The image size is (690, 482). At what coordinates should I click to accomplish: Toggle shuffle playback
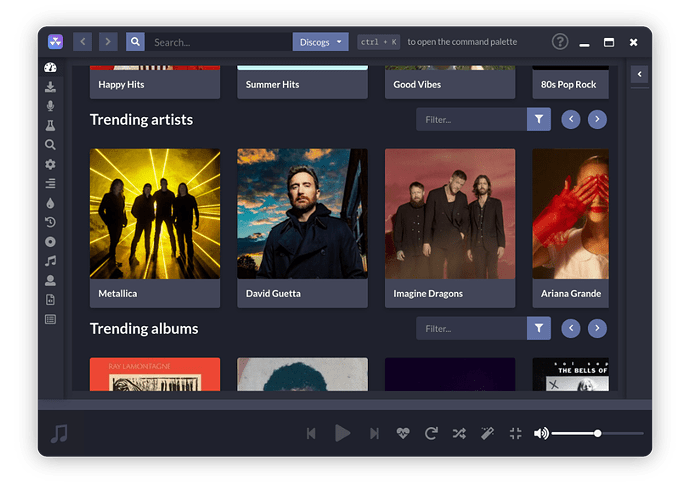point(459,434)
